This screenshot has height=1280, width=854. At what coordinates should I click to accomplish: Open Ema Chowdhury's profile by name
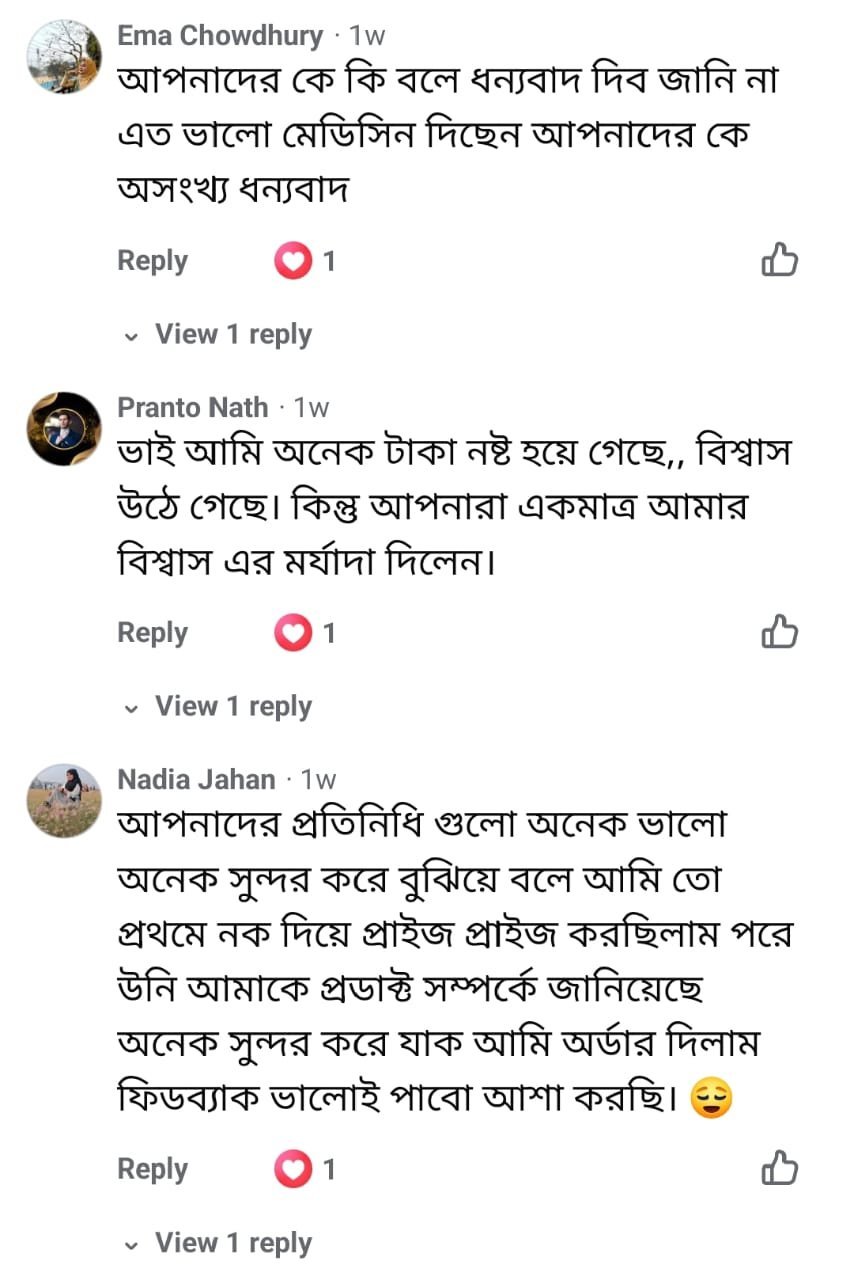(220, 36)
